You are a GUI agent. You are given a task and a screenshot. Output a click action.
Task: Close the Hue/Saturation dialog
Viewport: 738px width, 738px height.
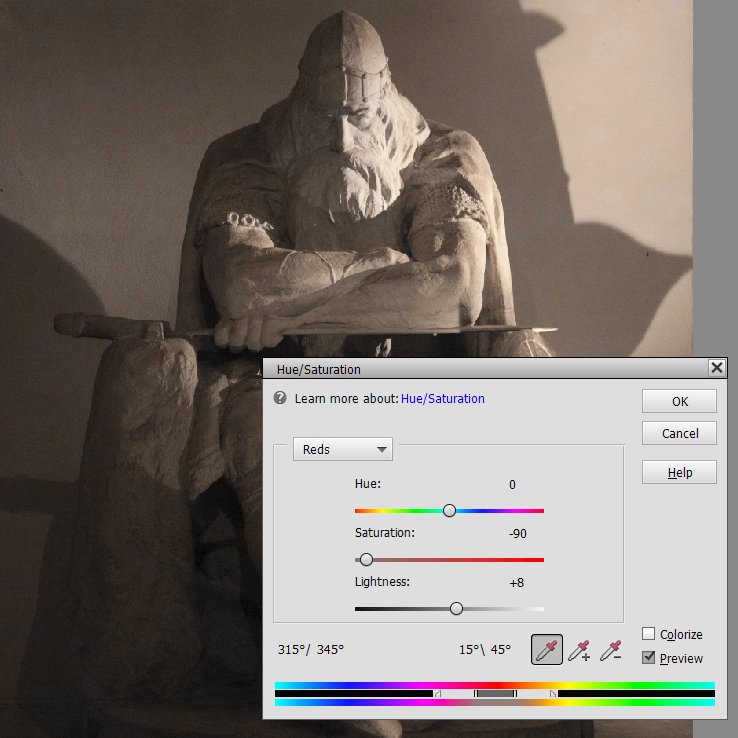pos(716,368)
